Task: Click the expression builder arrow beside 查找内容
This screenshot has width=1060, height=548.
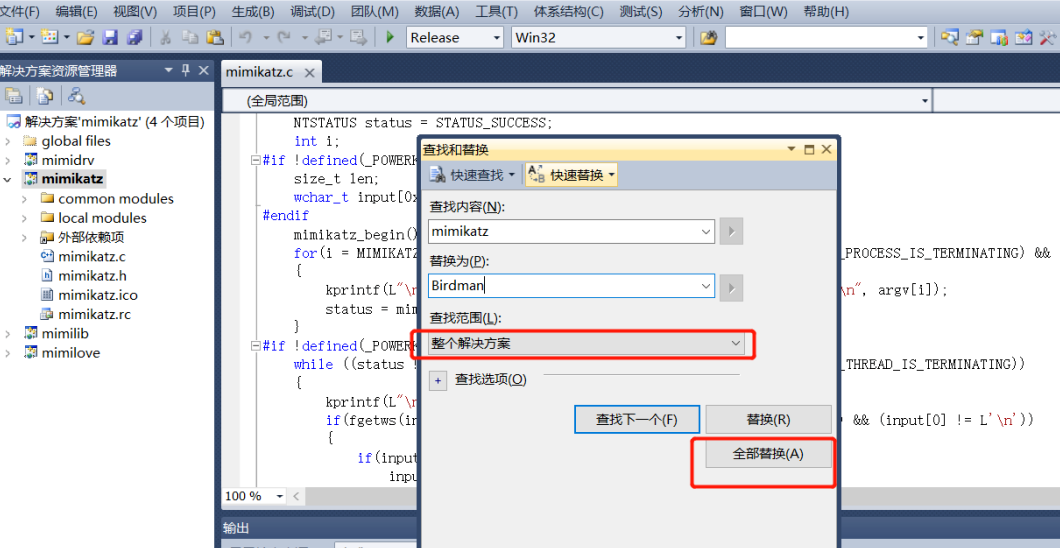Action: click(x=731, y=232)
